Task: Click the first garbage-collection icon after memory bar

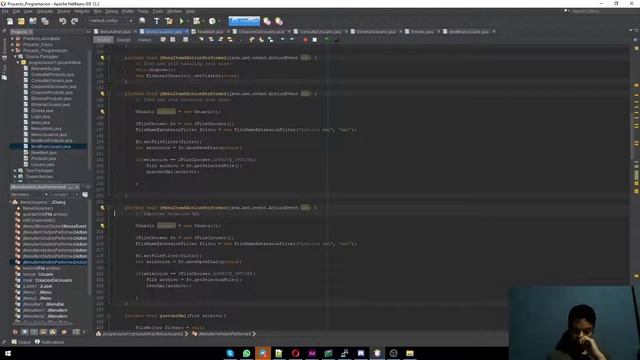Action: (267, 21)
